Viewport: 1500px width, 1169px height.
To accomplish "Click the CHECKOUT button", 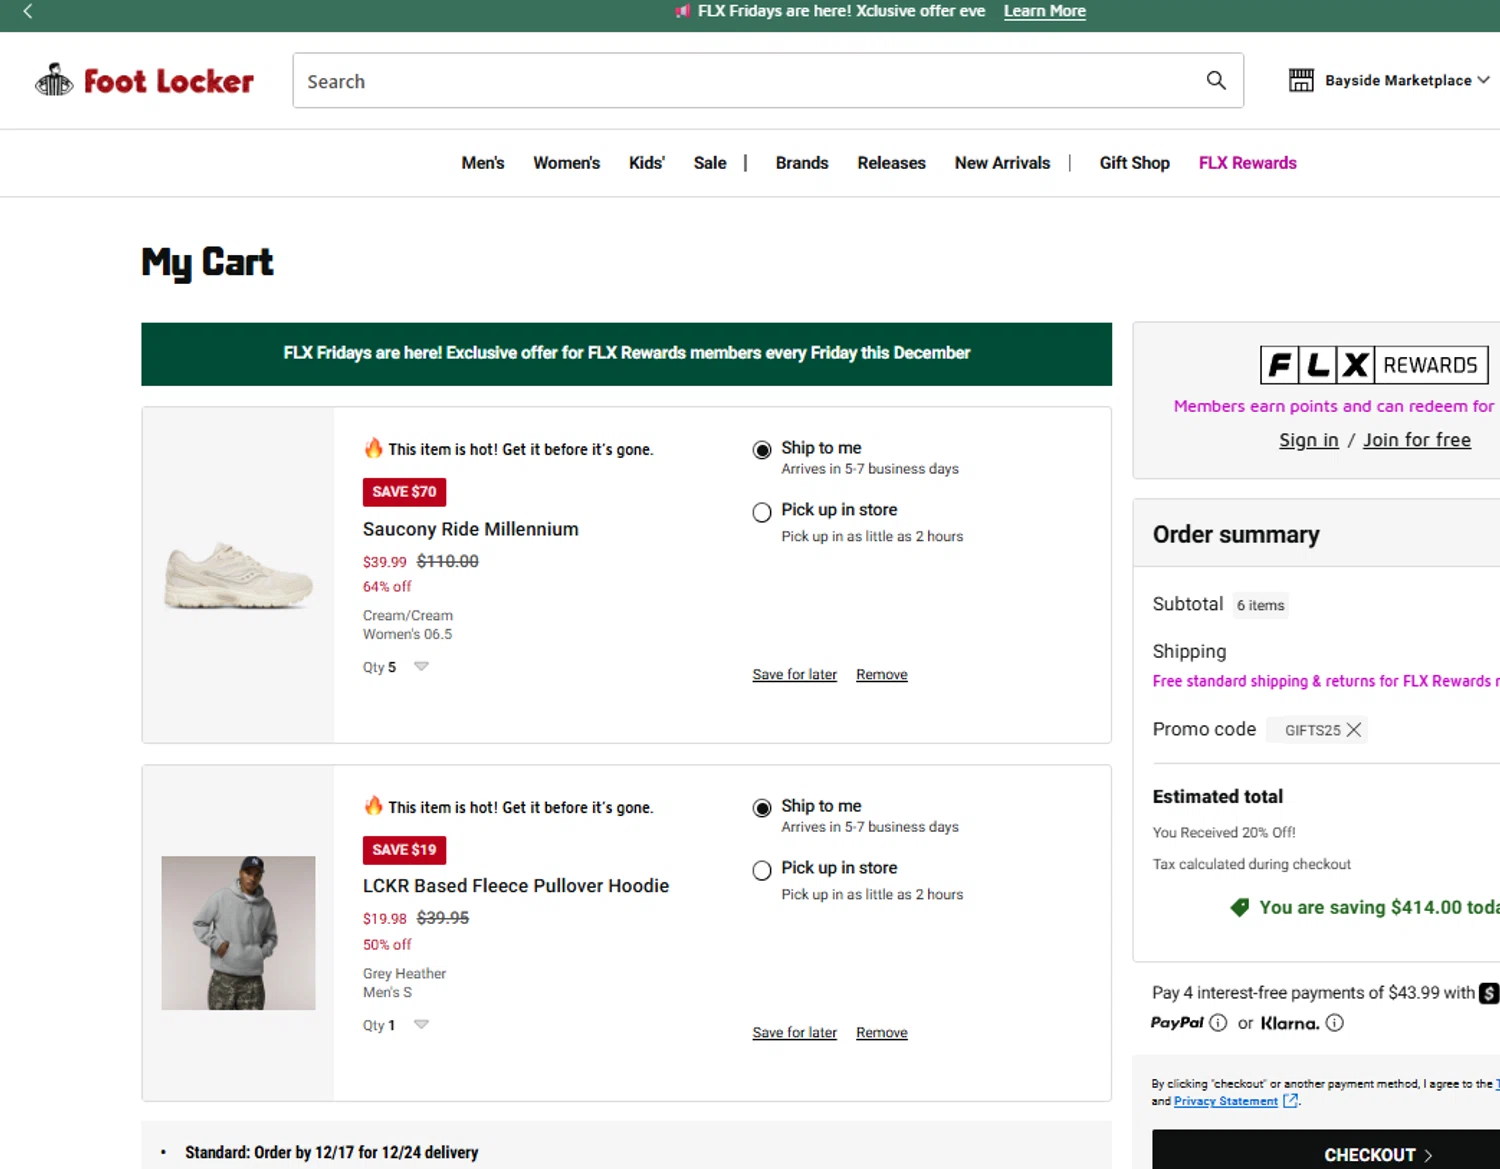I will 1370,1154.
